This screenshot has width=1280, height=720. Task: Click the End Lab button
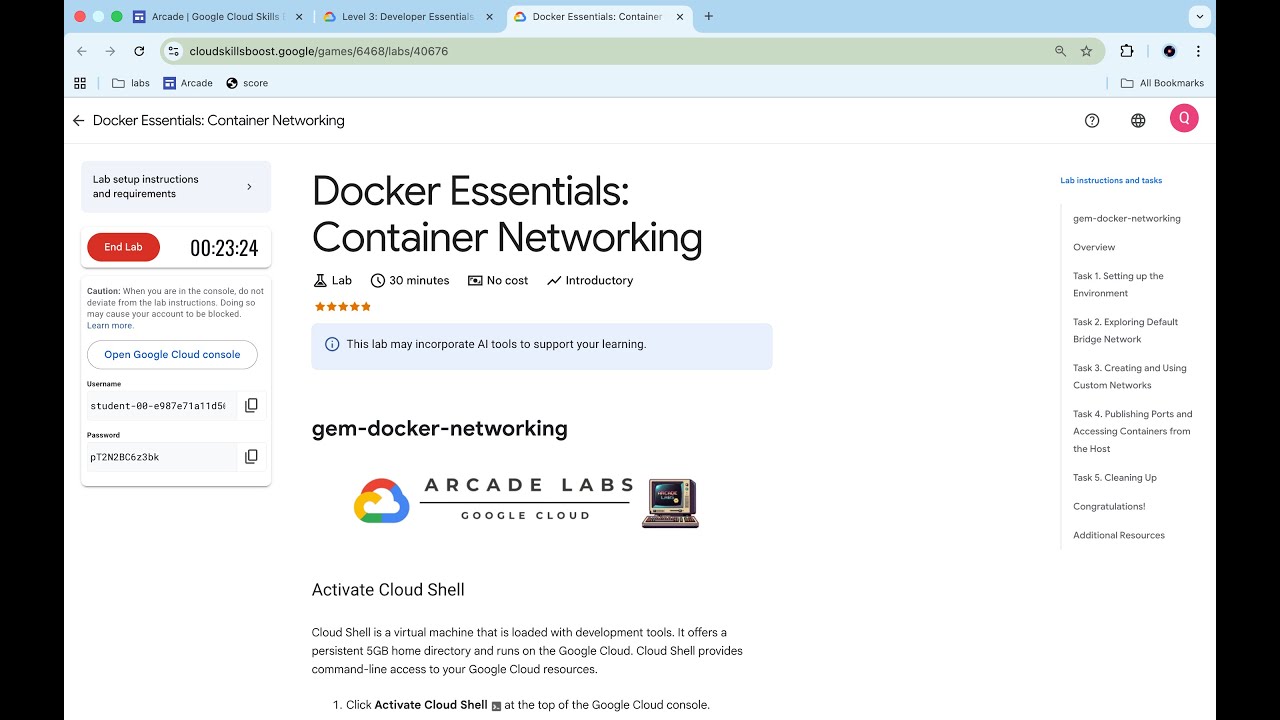123,247
